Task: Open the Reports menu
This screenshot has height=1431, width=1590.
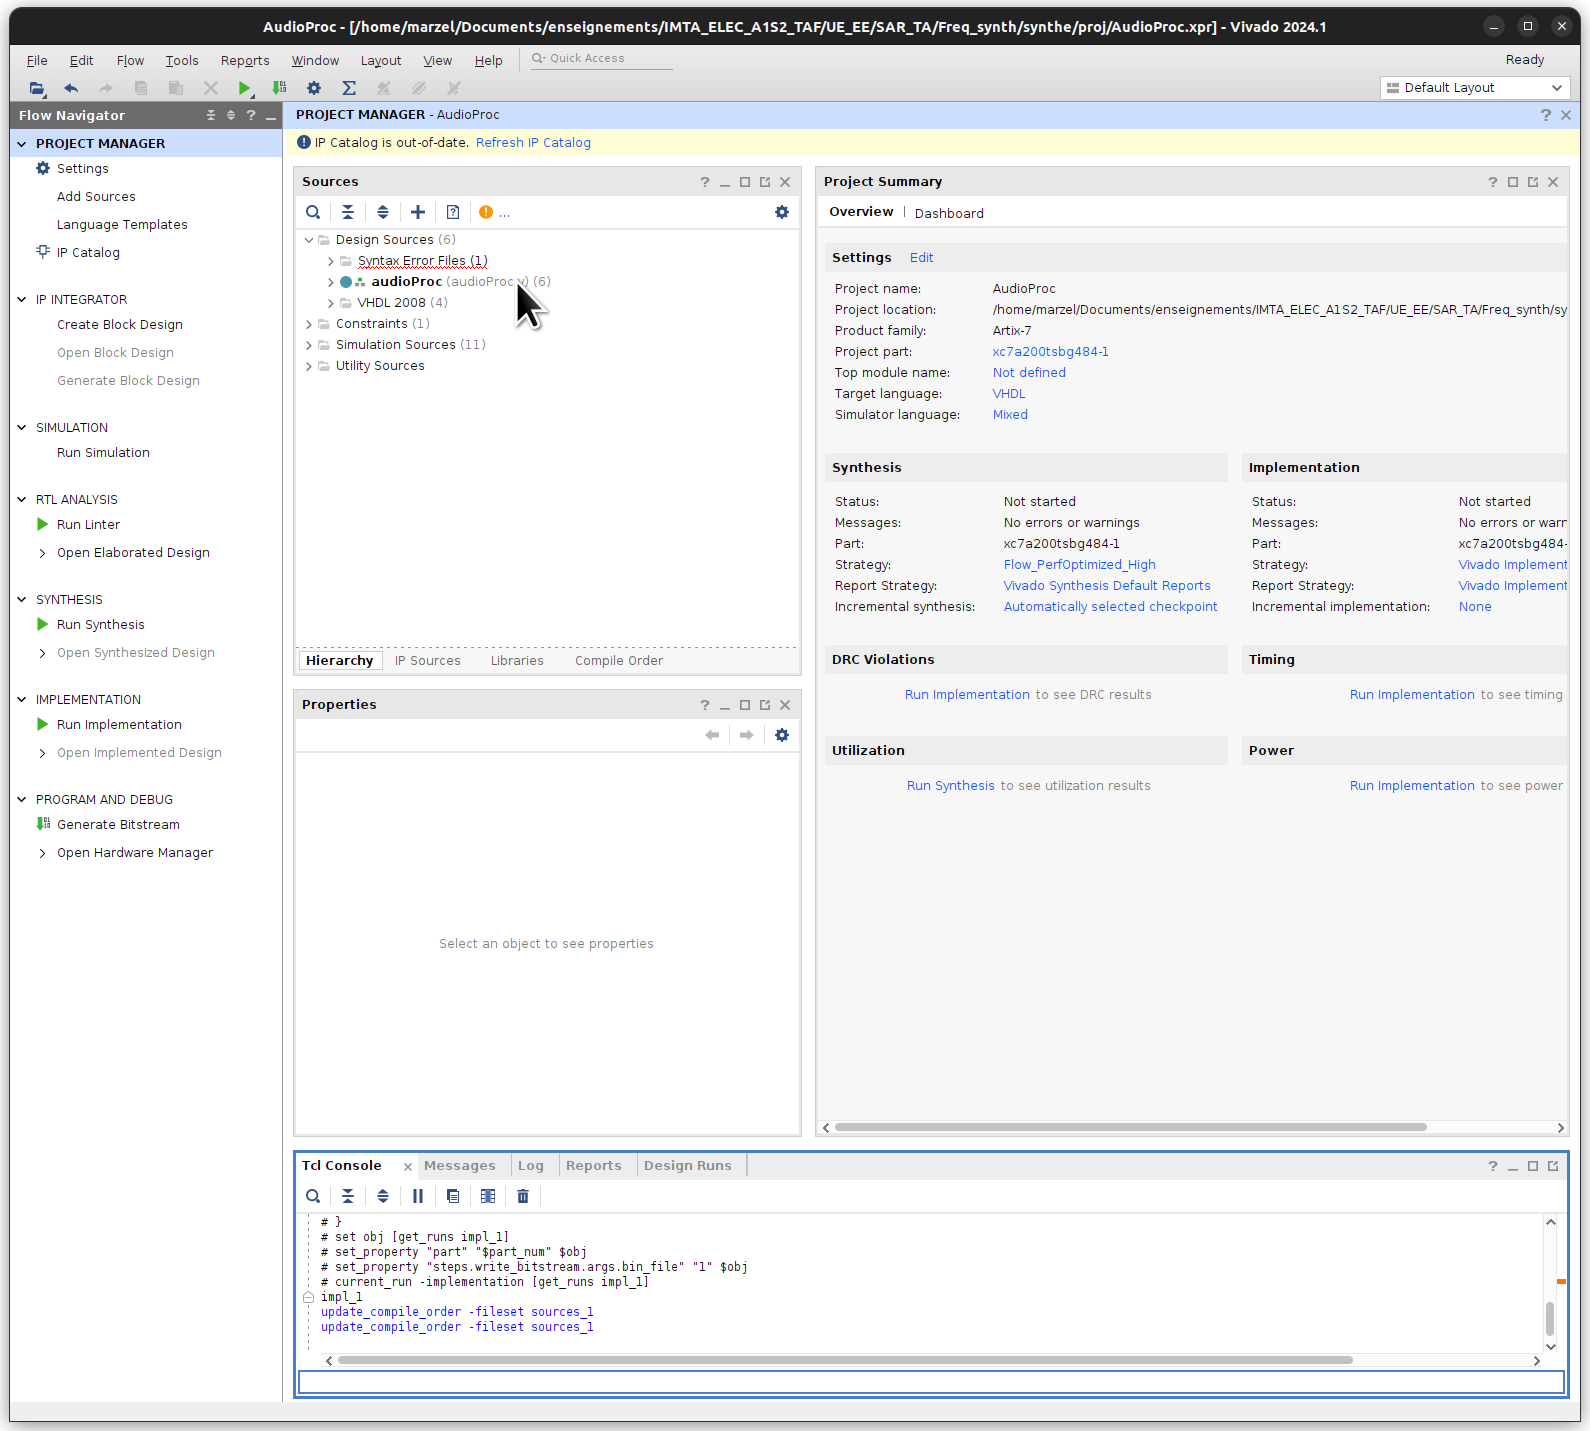Action: pos(245,61)
